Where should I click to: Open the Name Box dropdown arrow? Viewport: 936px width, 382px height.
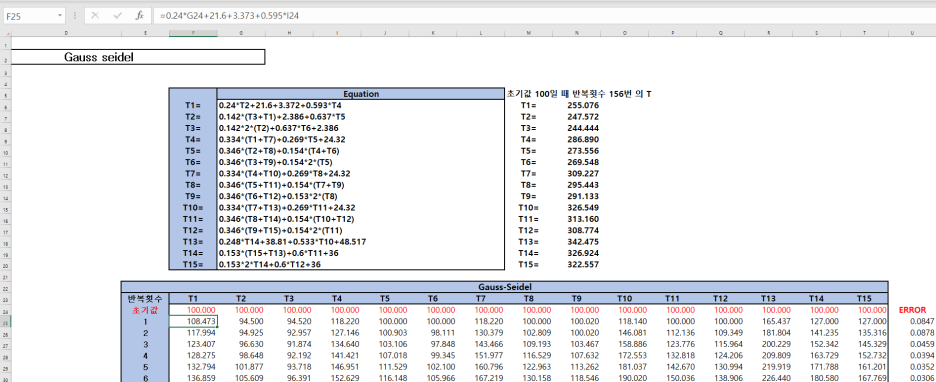coord(60,16)
